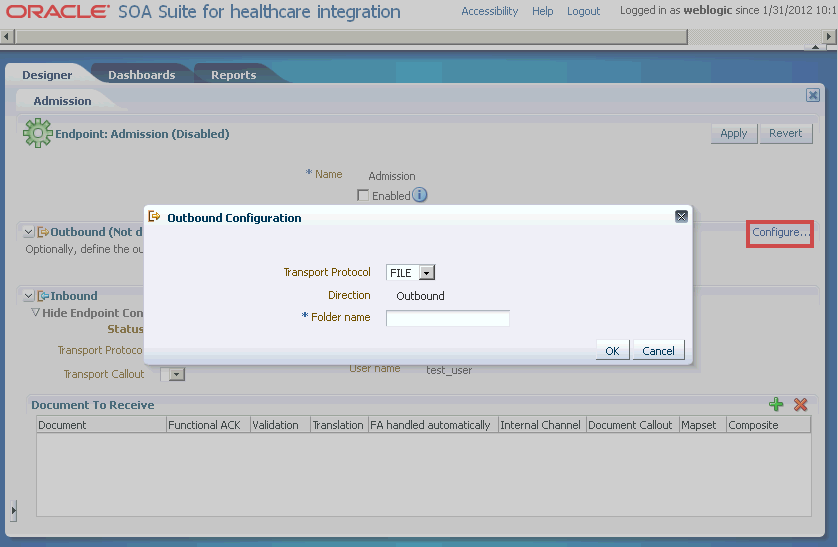The image size is (838, 547).
Task: Hide Endpoint Configuration disclosure triangle
Action: click(35, 312)
